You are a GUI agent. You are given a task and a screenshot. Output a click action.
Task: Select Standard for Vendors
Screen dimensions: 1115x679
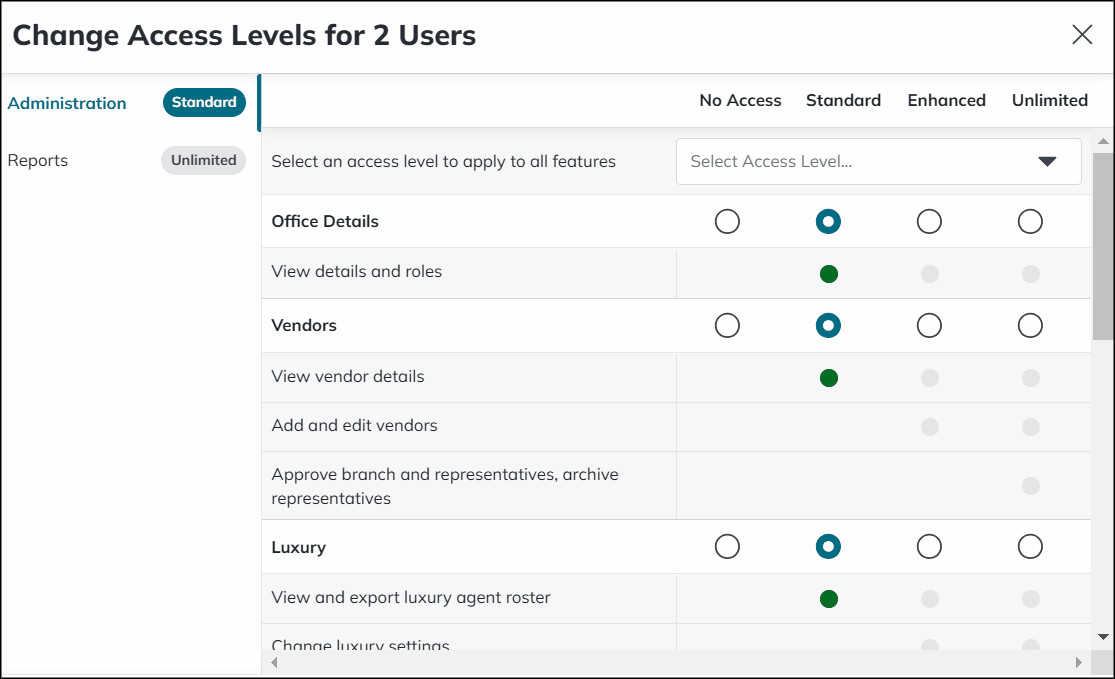(828, 326)
